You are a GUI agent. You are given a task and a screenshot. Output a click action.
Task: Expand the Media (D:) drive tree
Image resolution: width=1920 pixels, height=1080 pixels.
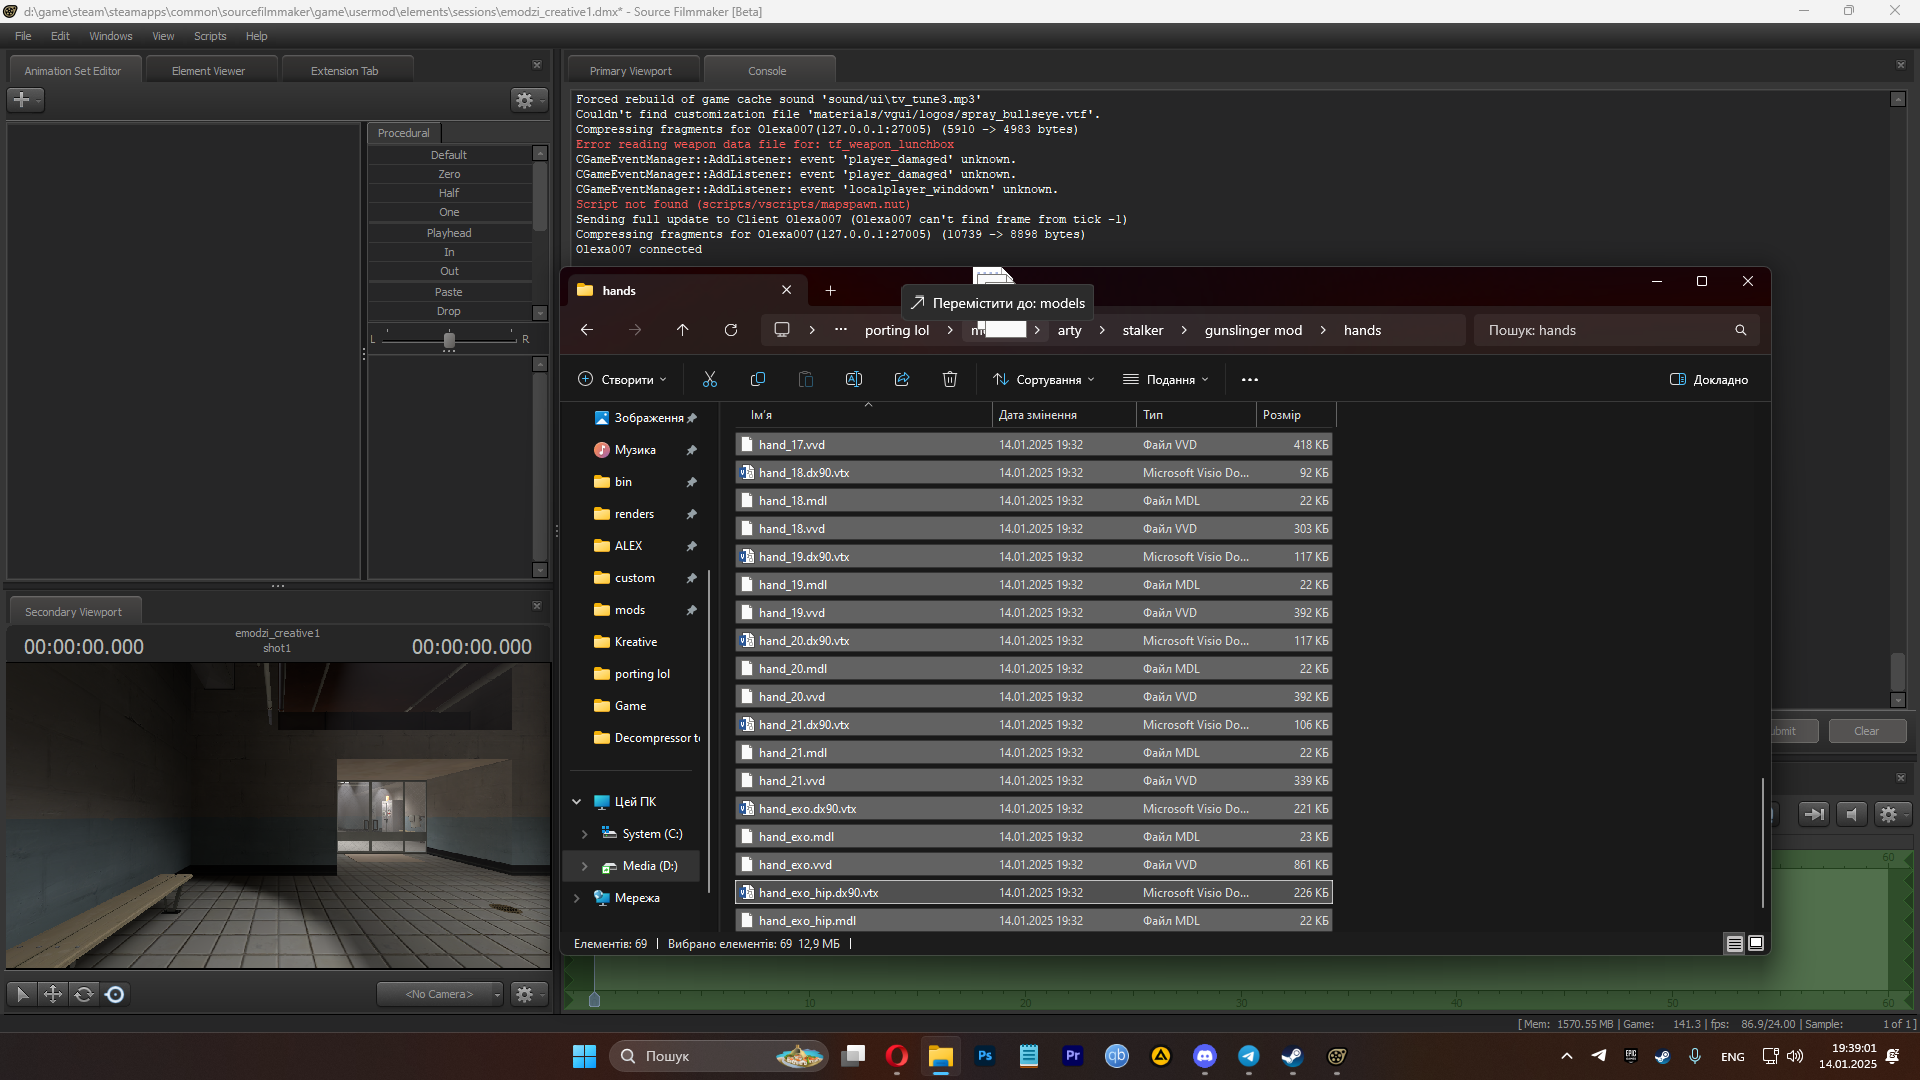585,866
